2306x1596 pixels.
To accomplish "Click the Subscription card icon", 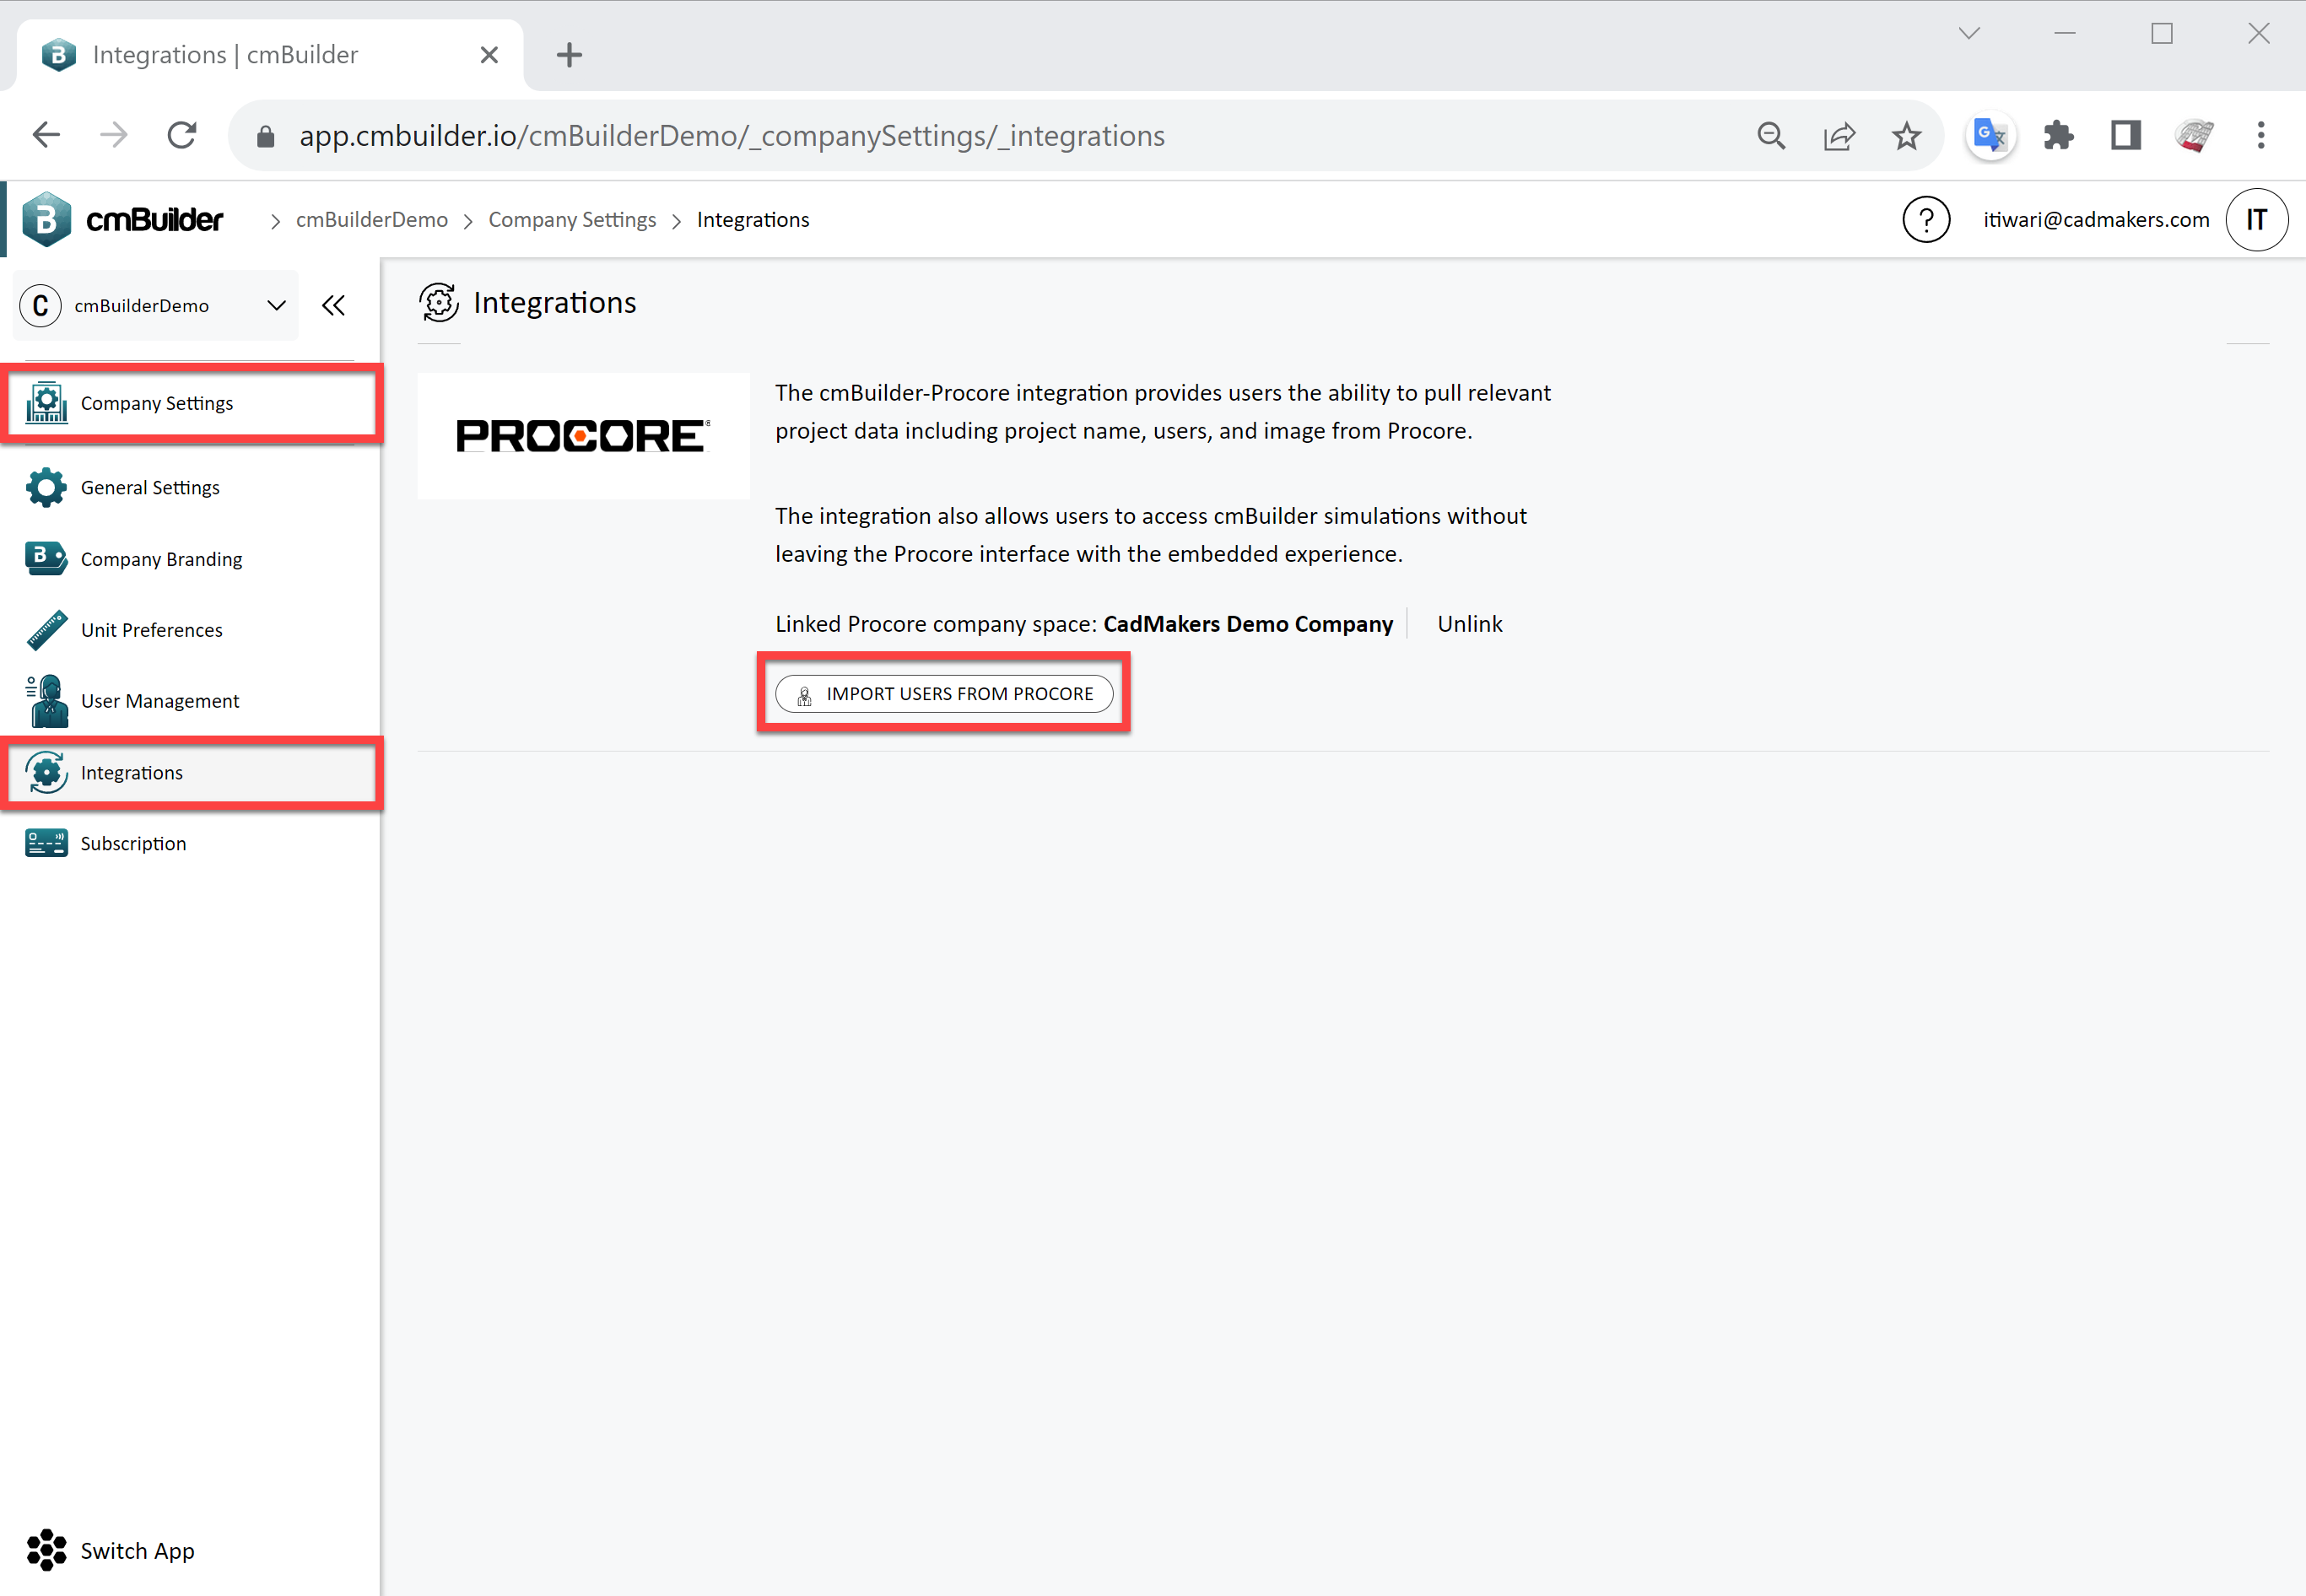I will click(x=46, y=844).
